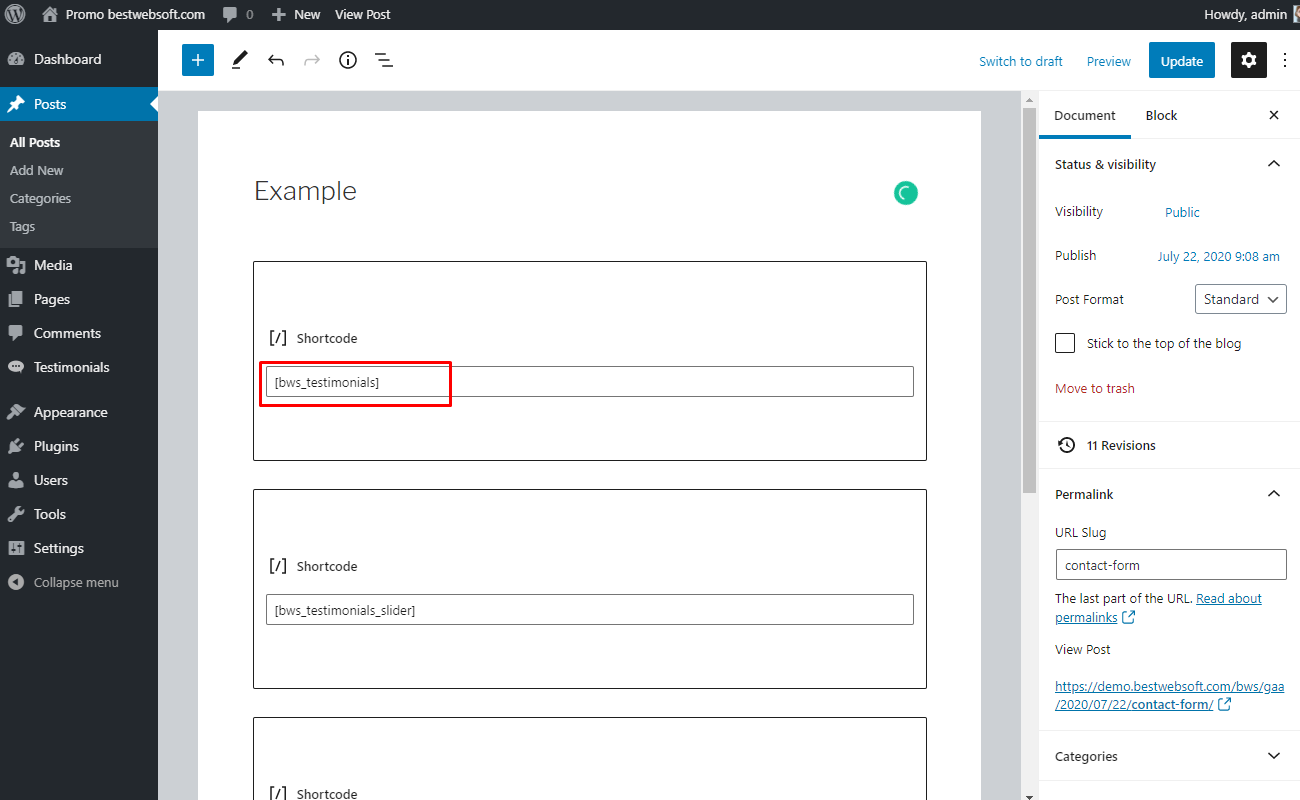Open Categories under Posts sidebar menu
Image resolution: width=1300 pixels, height=800 pixels.
pyautogui.click(x=41, y=198)
